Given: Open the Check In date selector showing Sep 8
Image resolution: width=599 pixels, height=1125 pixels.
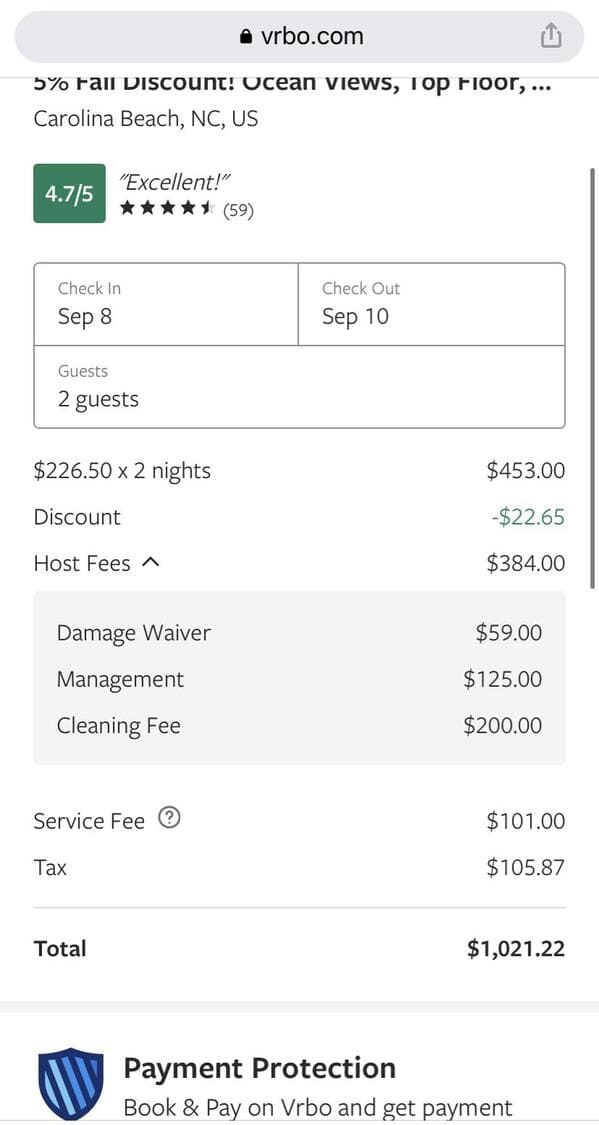Looking at the screenshot, I should click(165, 303).
